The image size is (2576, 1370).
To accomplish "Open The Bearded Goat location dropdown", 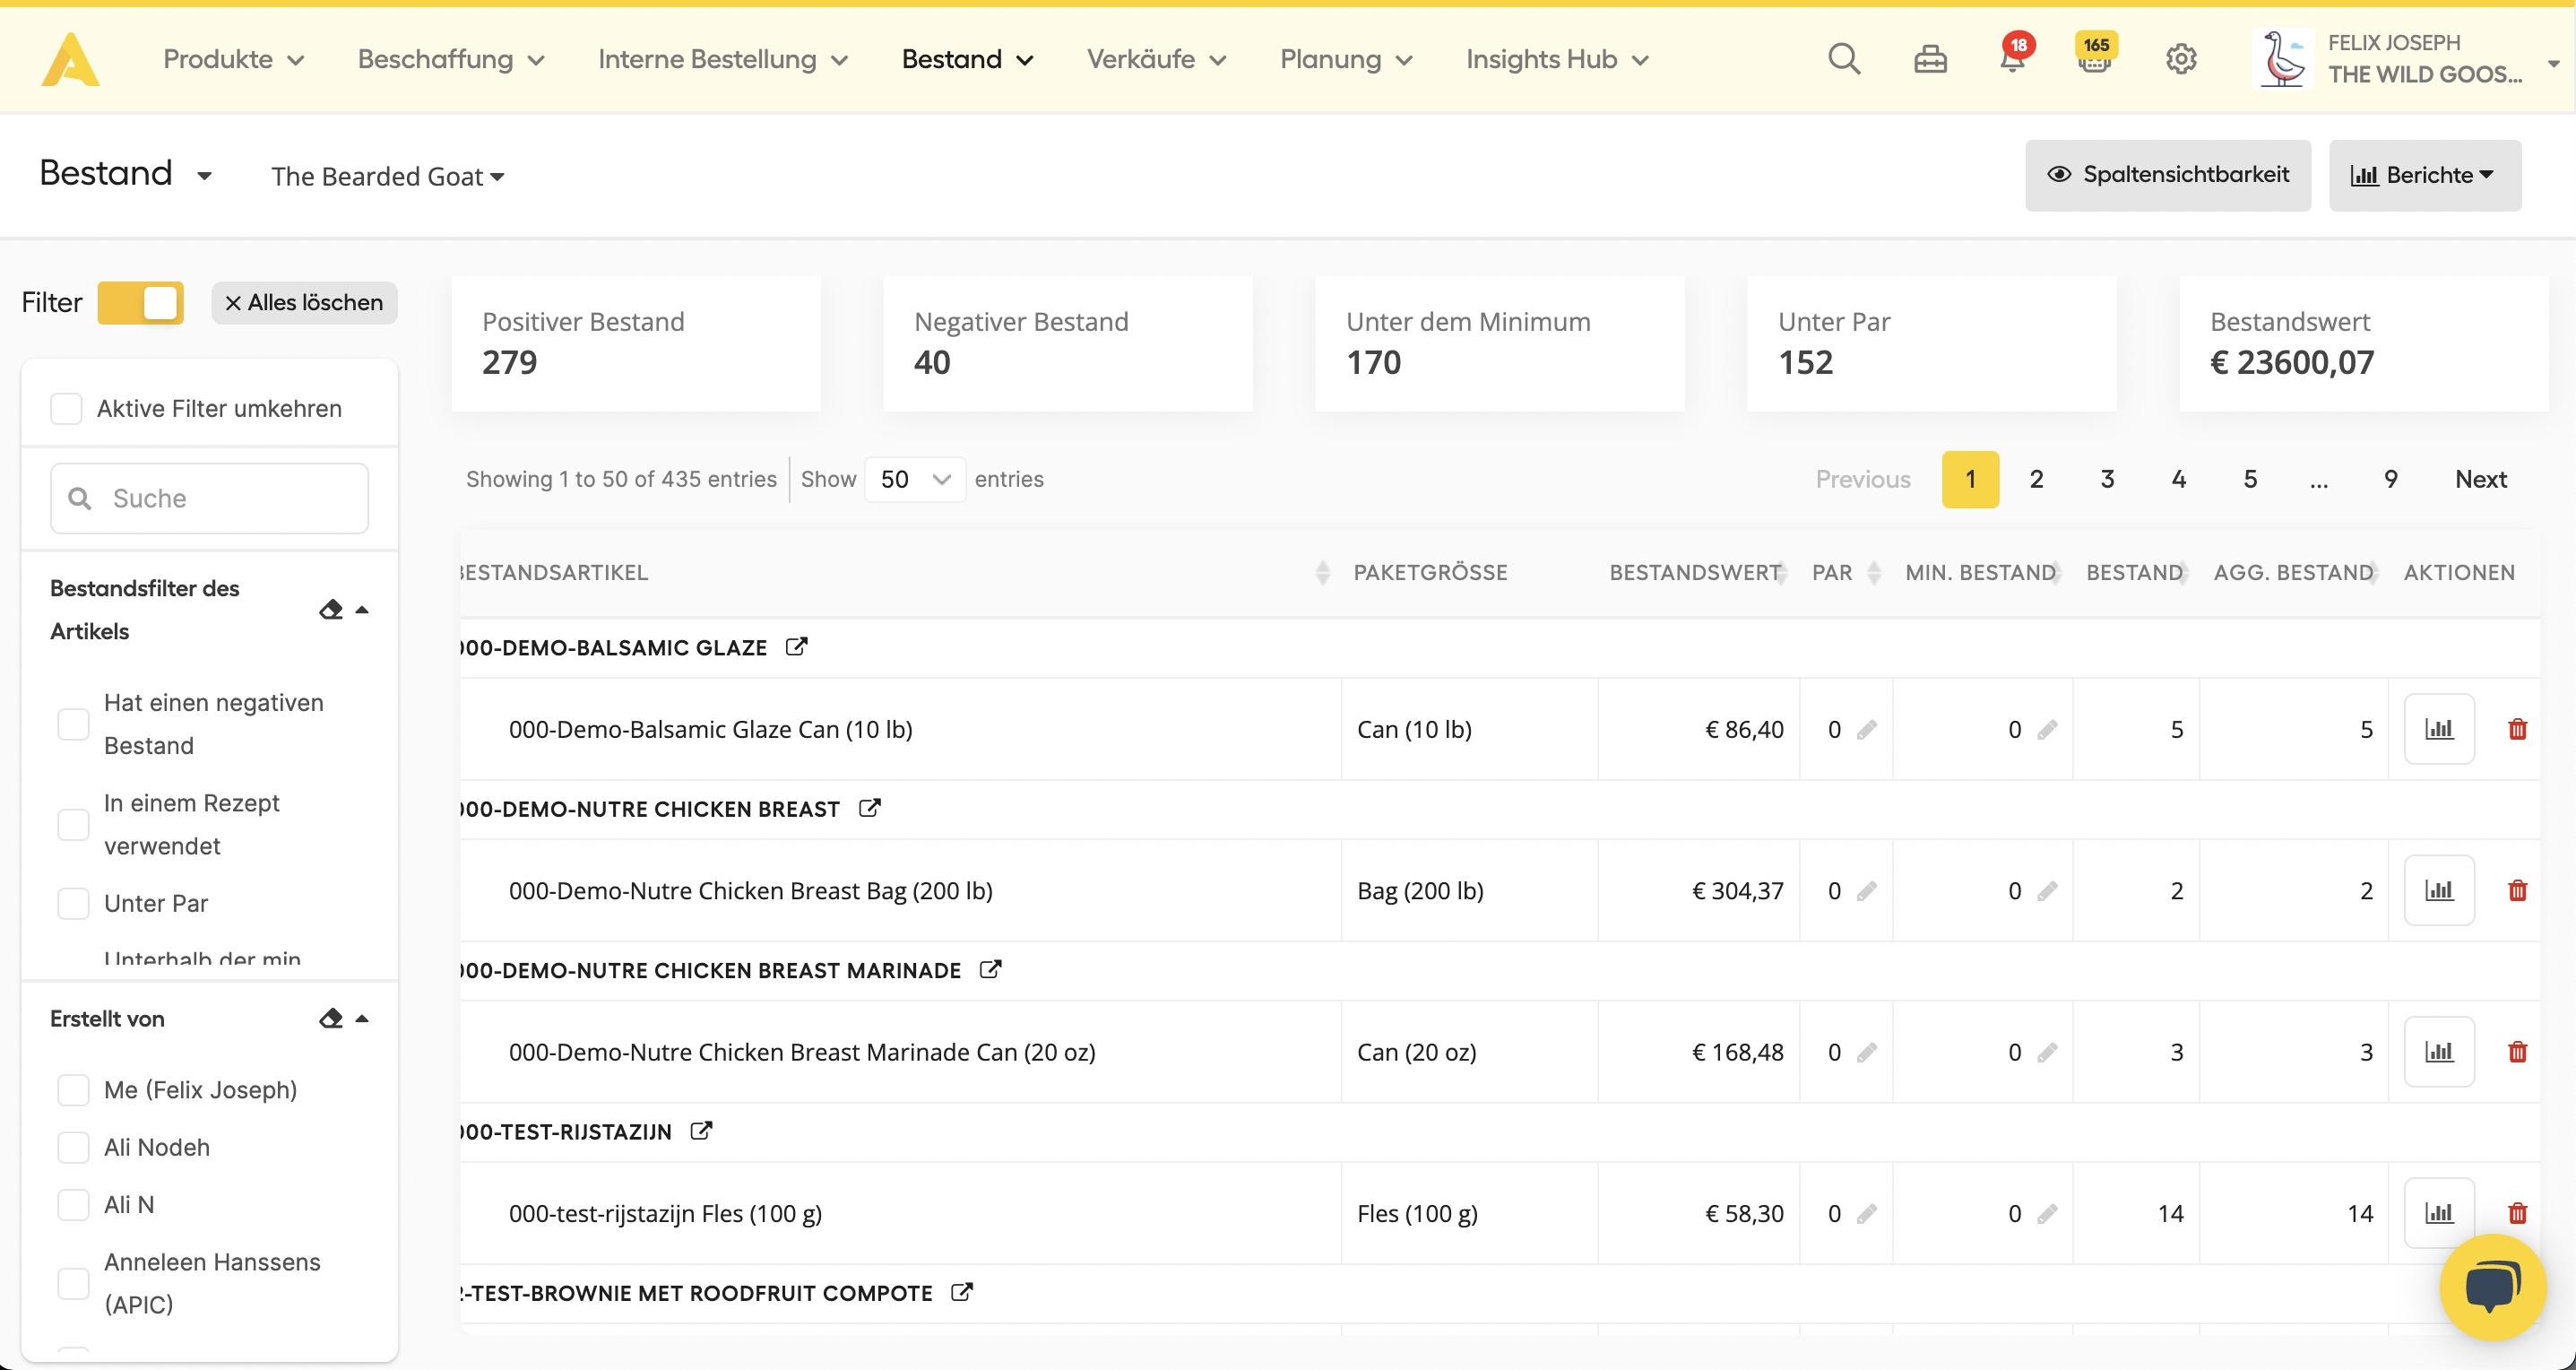I will click(387, 177).
